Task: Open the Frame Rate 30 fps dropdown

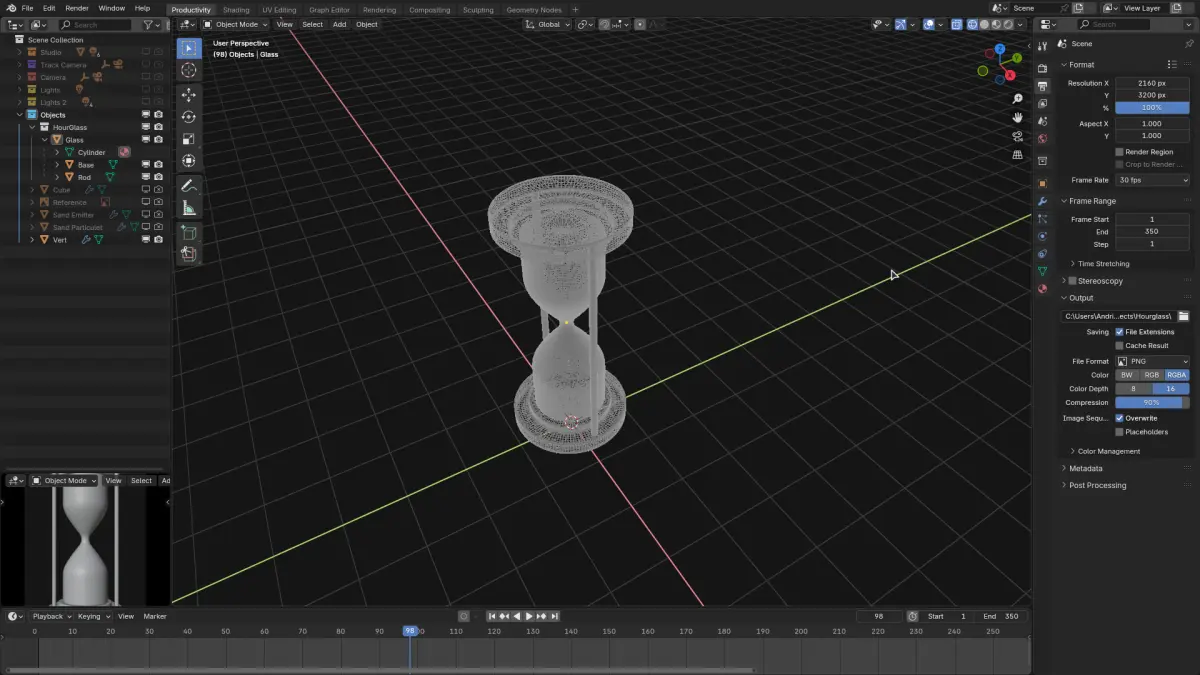Action: tap(1152, 180)
